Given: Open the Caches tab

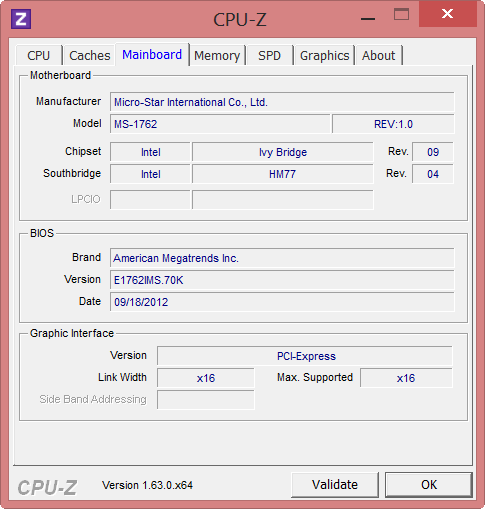Looking at the screenshot, I should tap(89, 55).
